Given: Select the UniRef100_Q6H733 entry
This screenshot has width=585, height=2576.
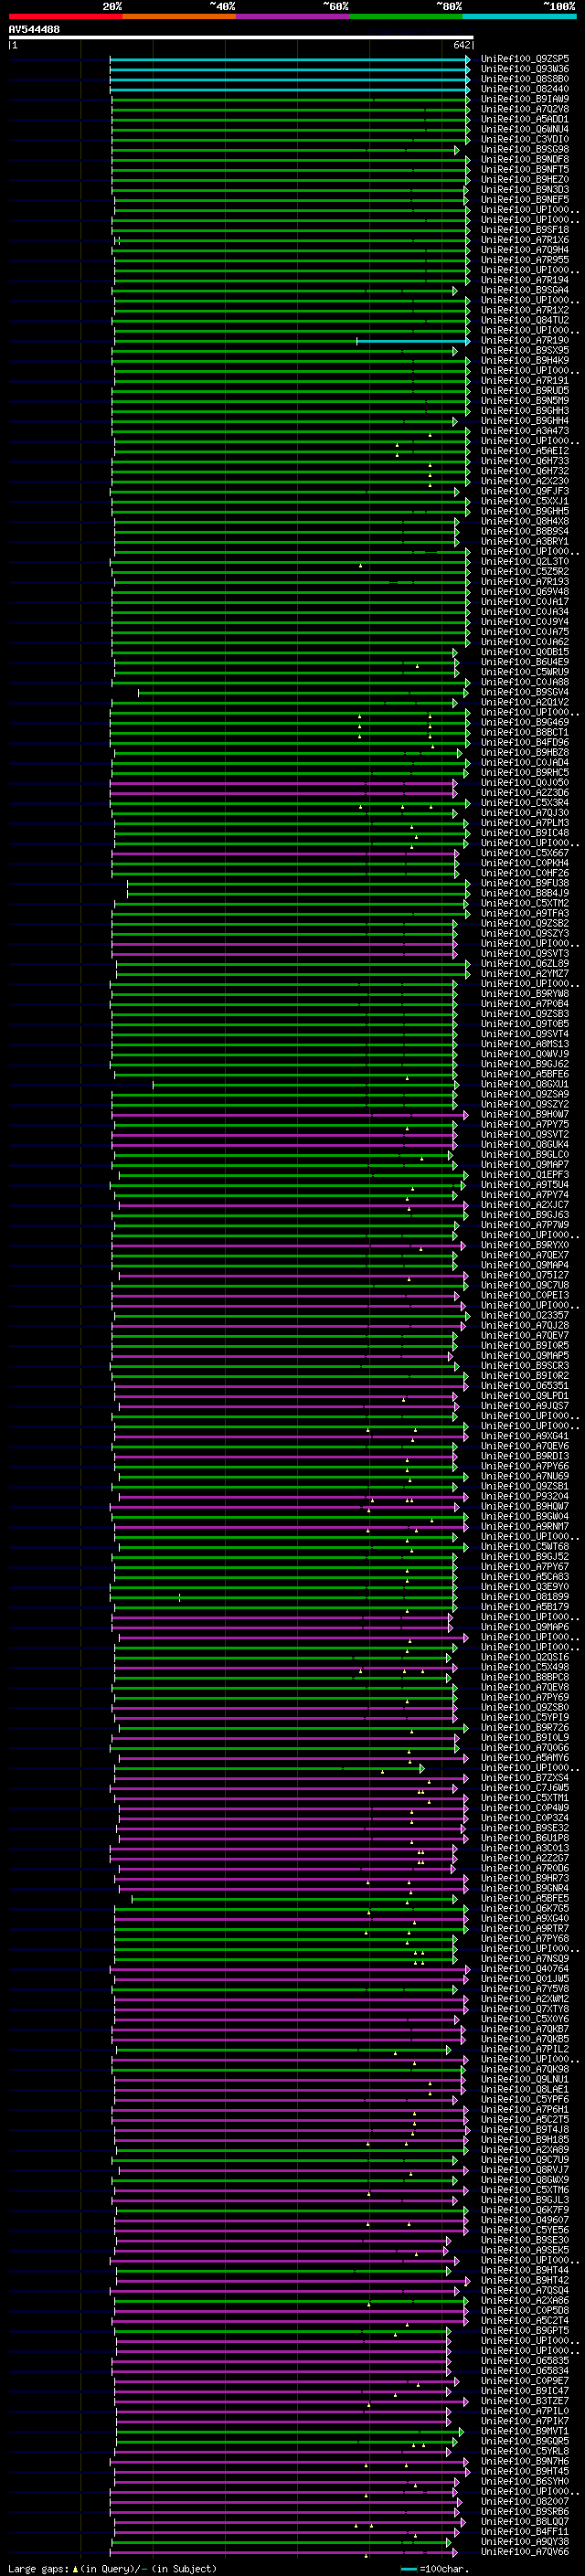Looking at the screenshot, I should (525, 461).
